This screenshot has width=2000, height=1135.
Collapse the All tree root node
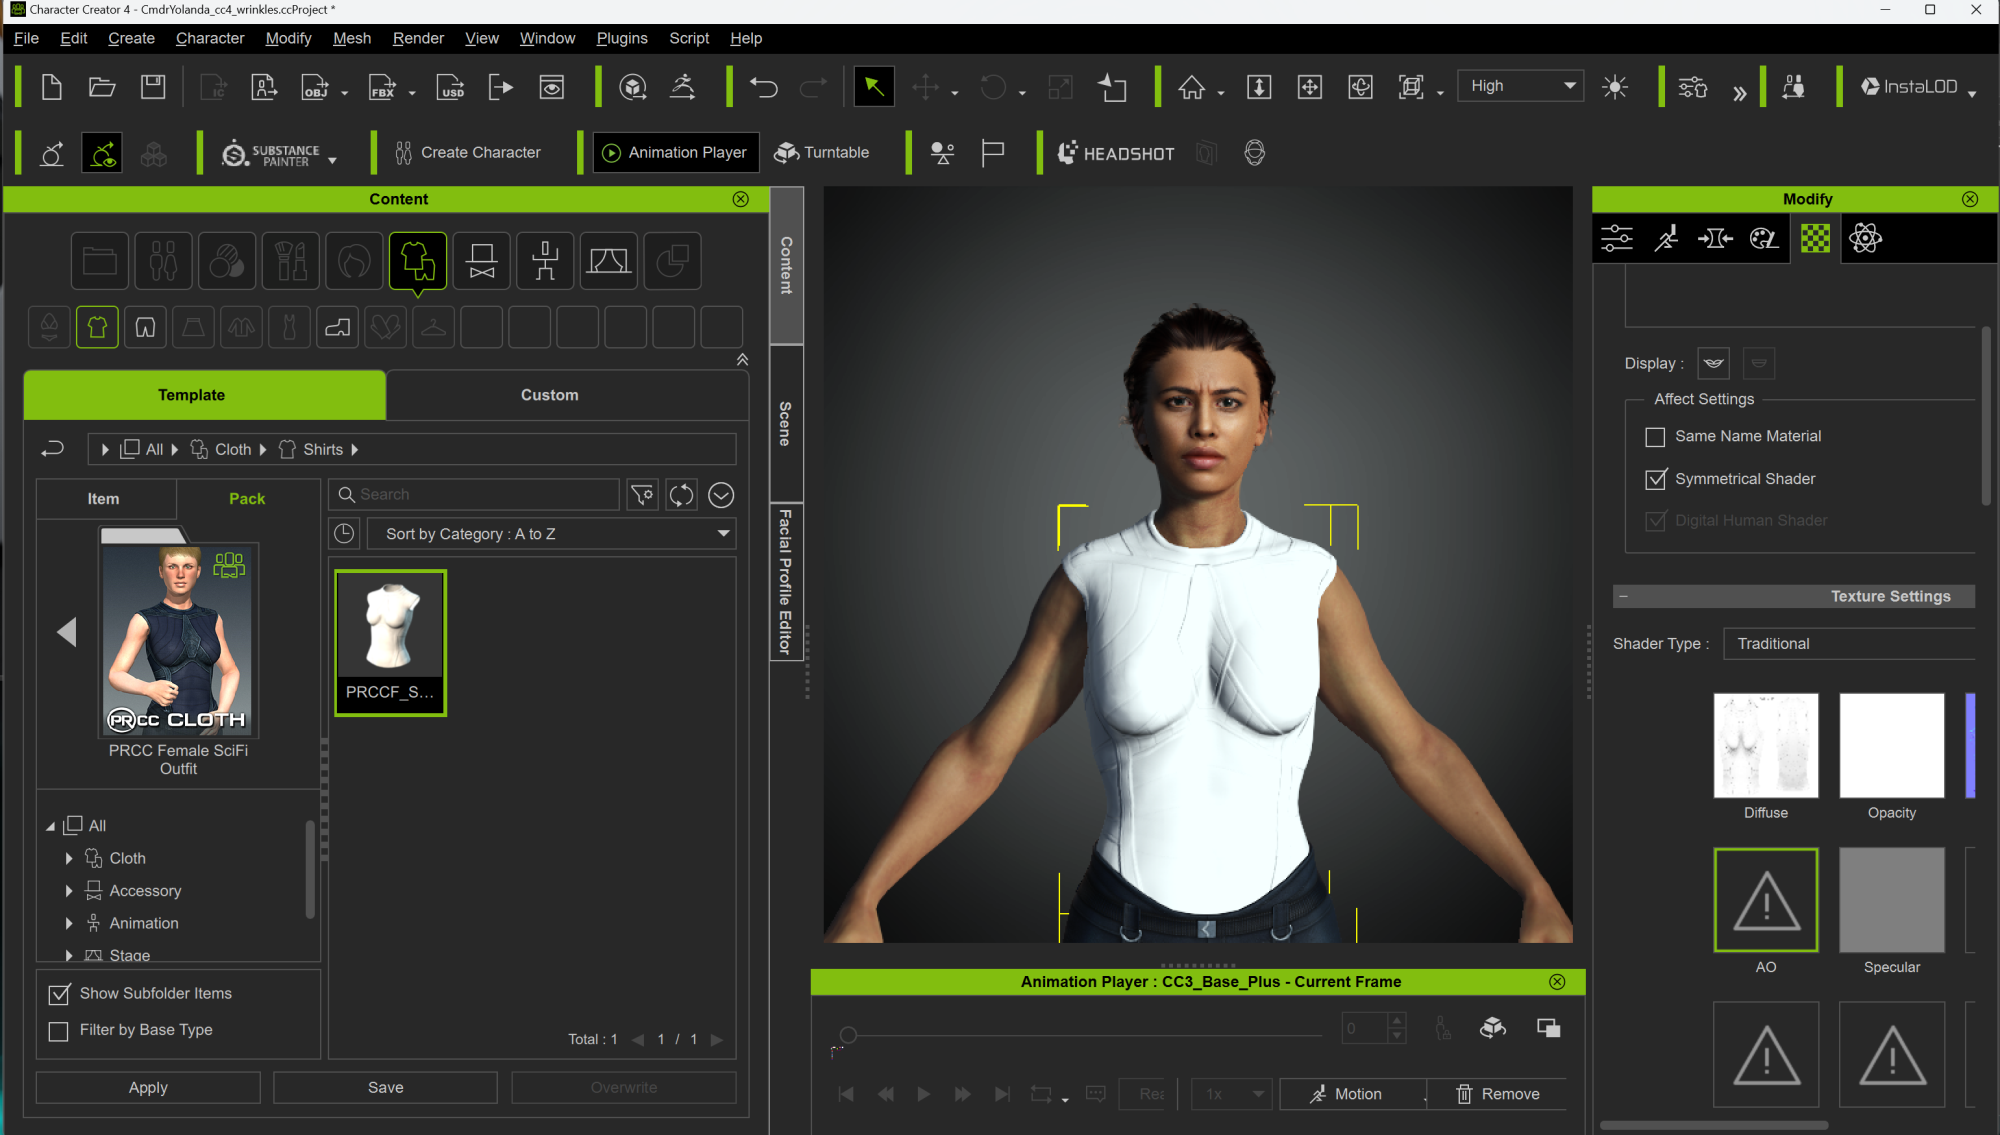tap(50, 827)
